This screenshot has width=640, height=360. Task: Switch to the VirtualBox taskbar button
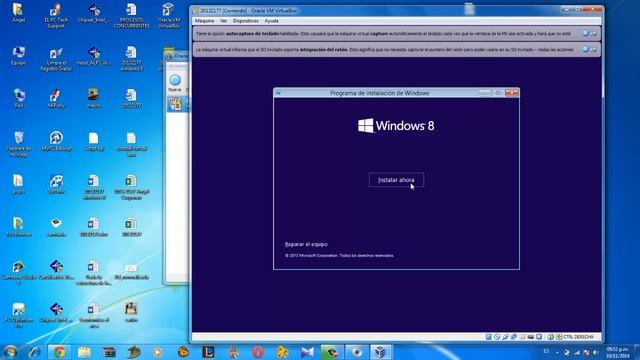click(380, 352)
